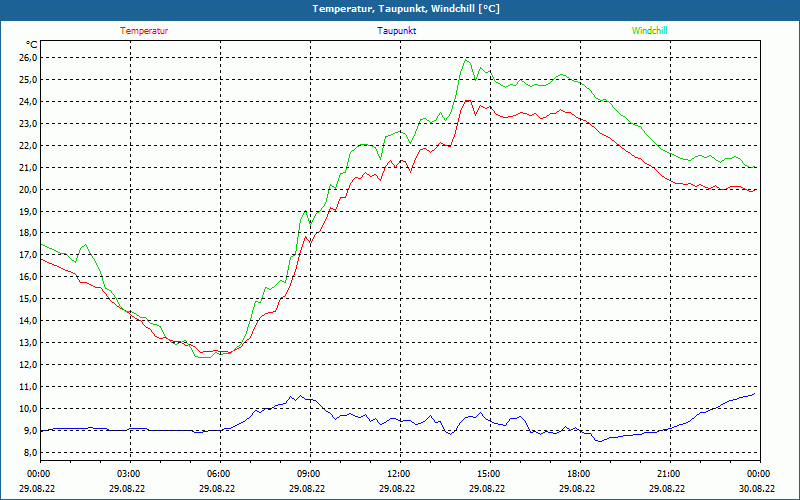Click the 19,0 y-axis value

click(28, 211)
